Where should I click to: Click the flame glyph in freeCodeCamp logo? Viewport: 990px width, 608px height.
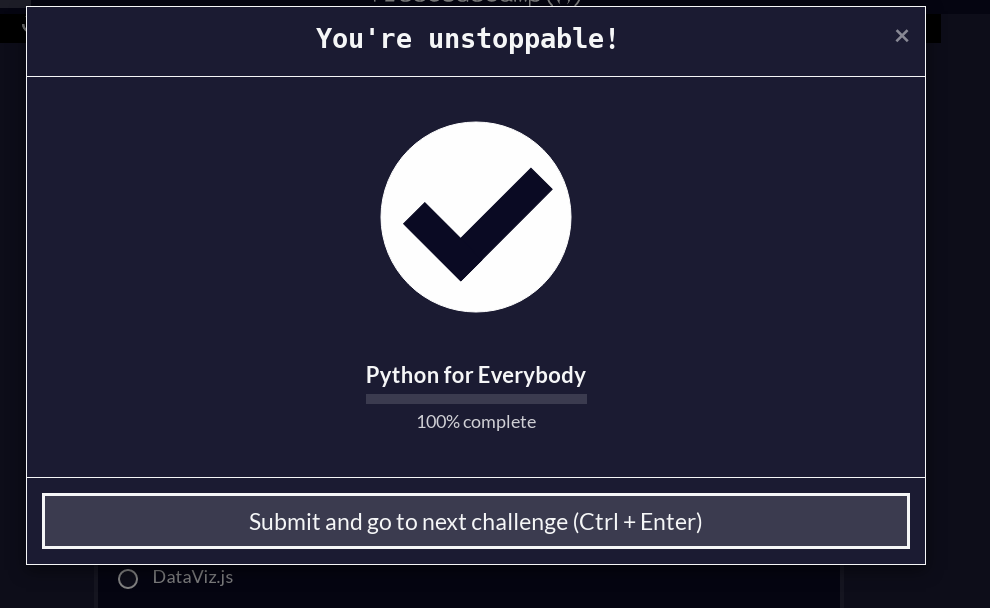(x=567, y=3)
